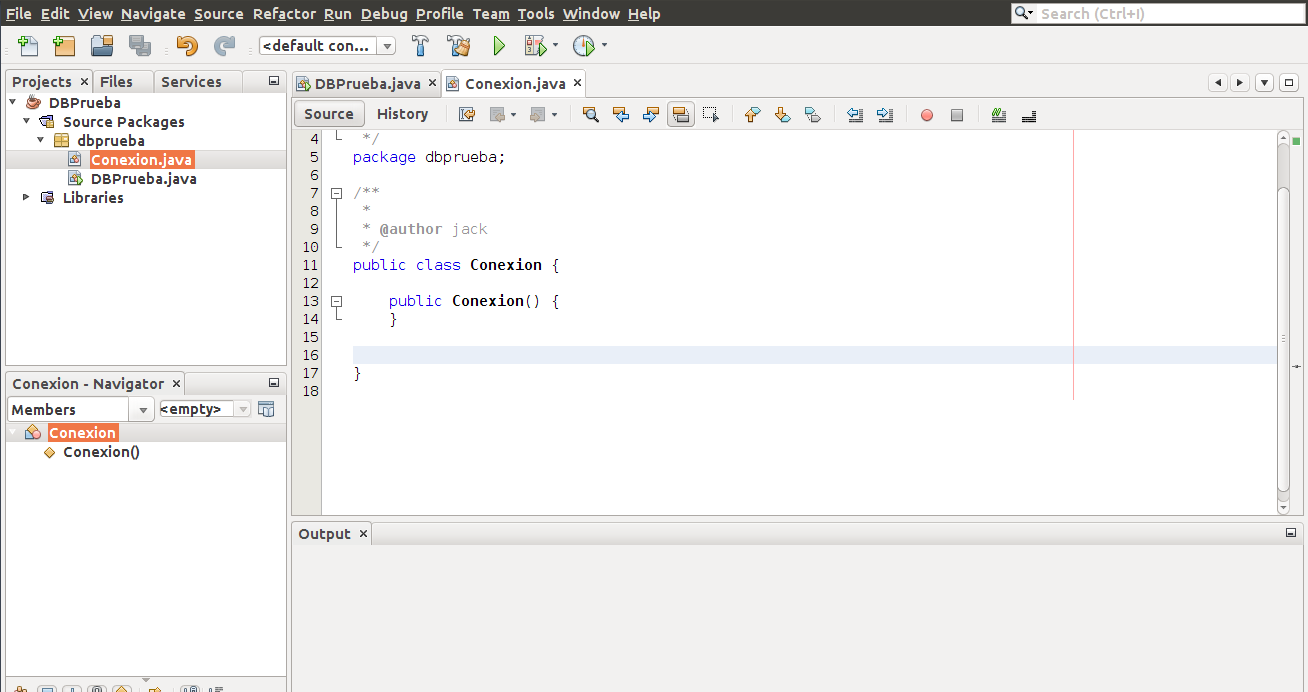Undo the last edit
Image resolution: width=1308 pixels, height=692 pixels.
click(186, 45)
